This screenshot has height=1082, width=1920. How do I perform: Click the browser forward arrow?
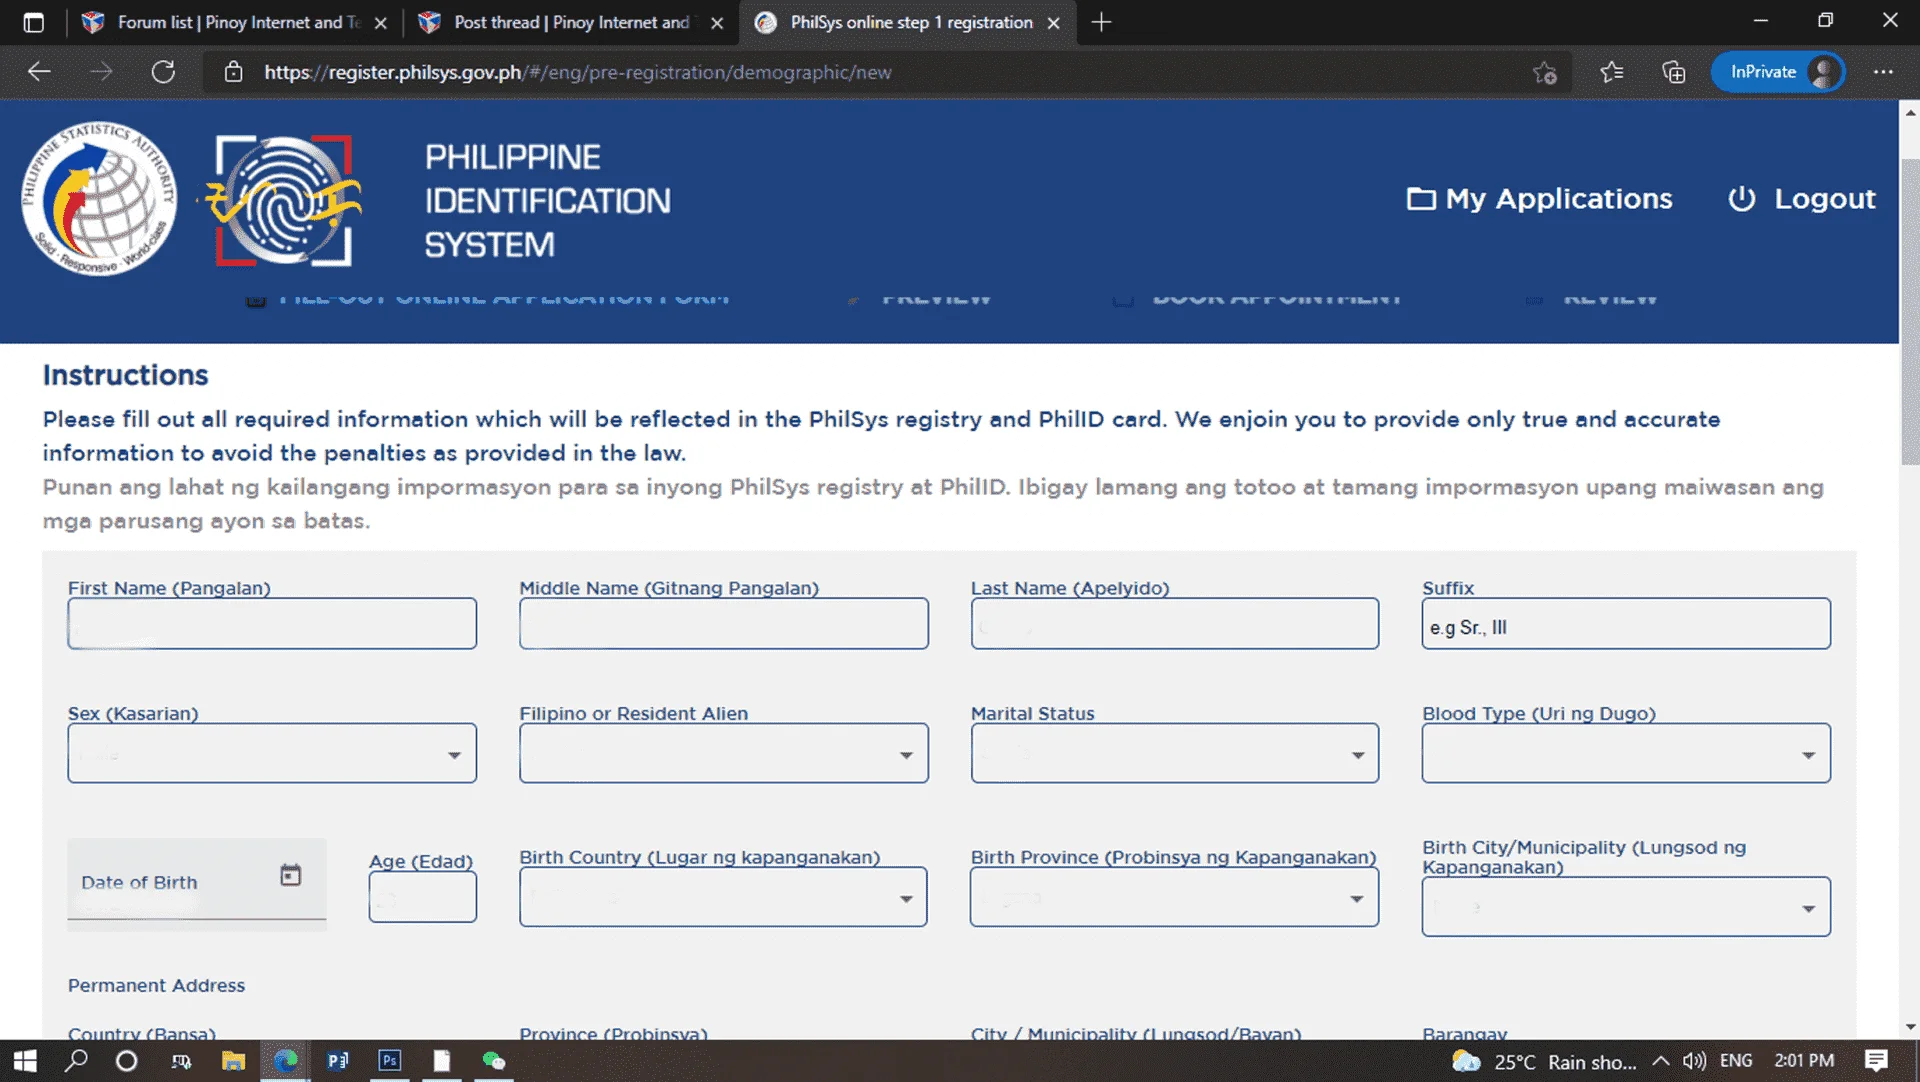(x=101, y=72)
